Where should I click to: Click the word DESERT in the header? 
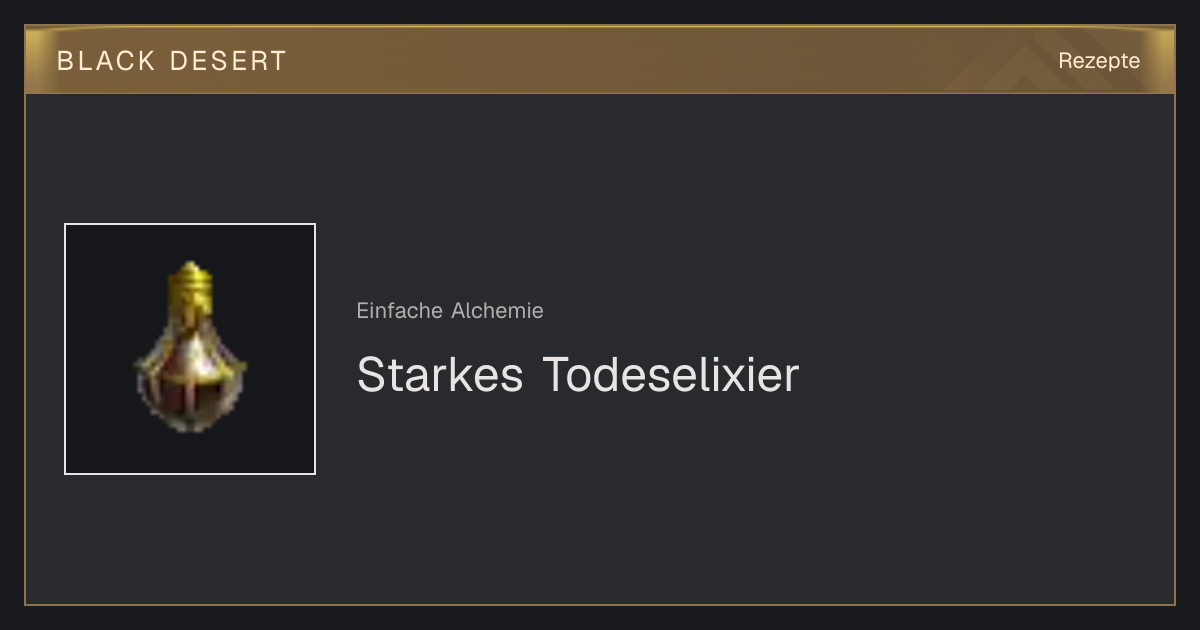pos(229,61)
